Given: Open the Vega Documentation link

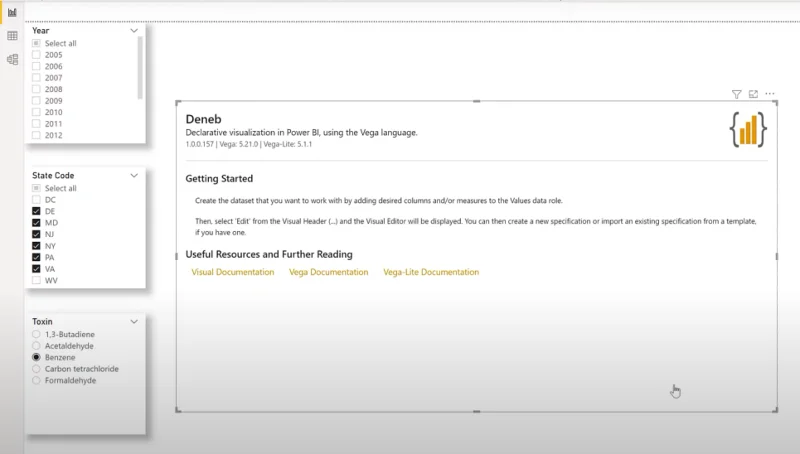Looking at the screenshot, I should tap(329, 272).
